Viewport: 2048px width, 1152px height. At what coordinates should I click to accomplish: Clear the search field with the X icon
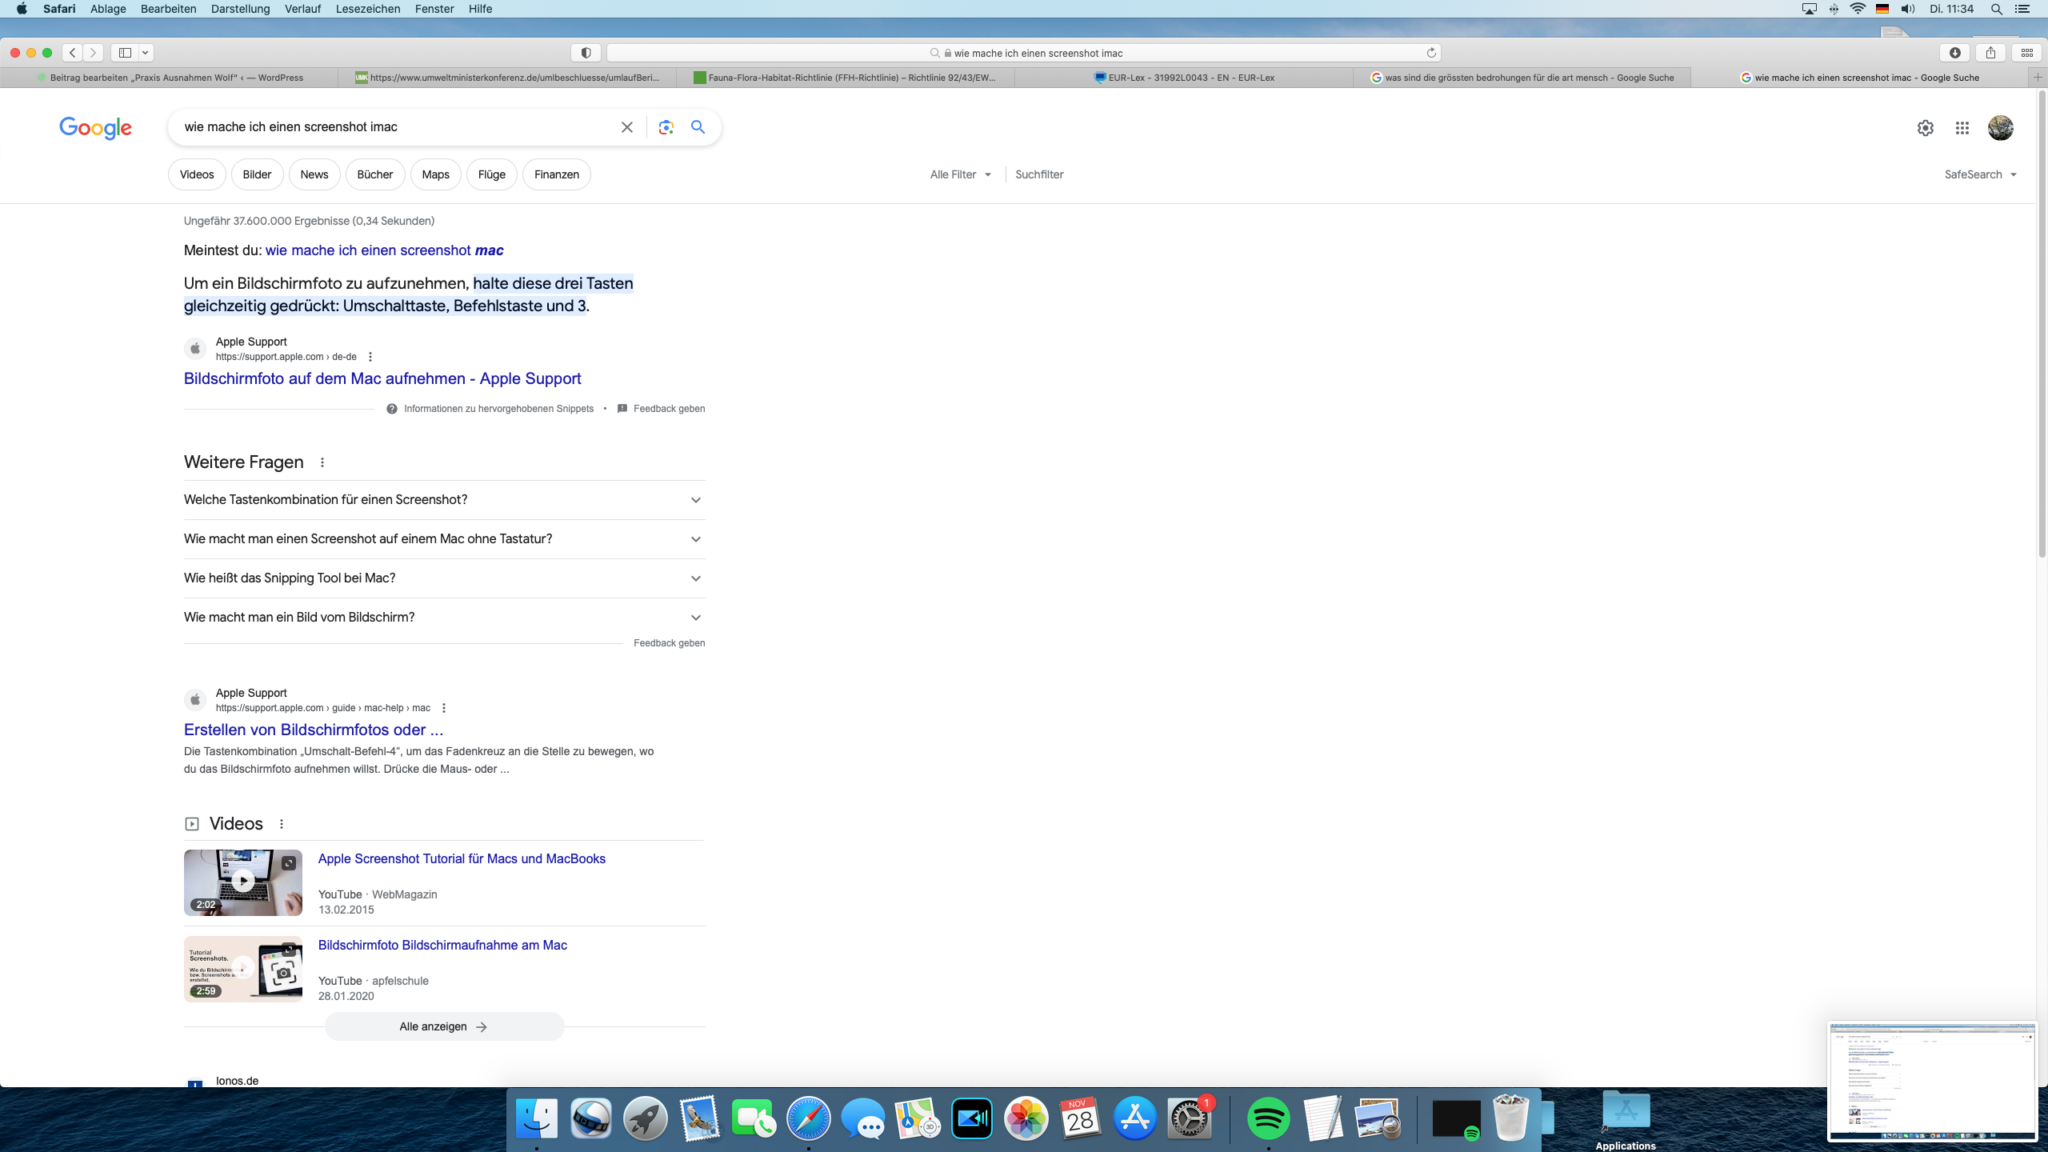(x=627, y=127)
